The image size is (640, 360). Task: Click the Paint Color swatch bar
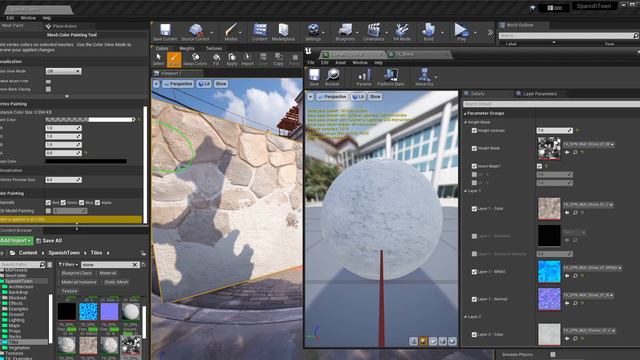(89, 120)
